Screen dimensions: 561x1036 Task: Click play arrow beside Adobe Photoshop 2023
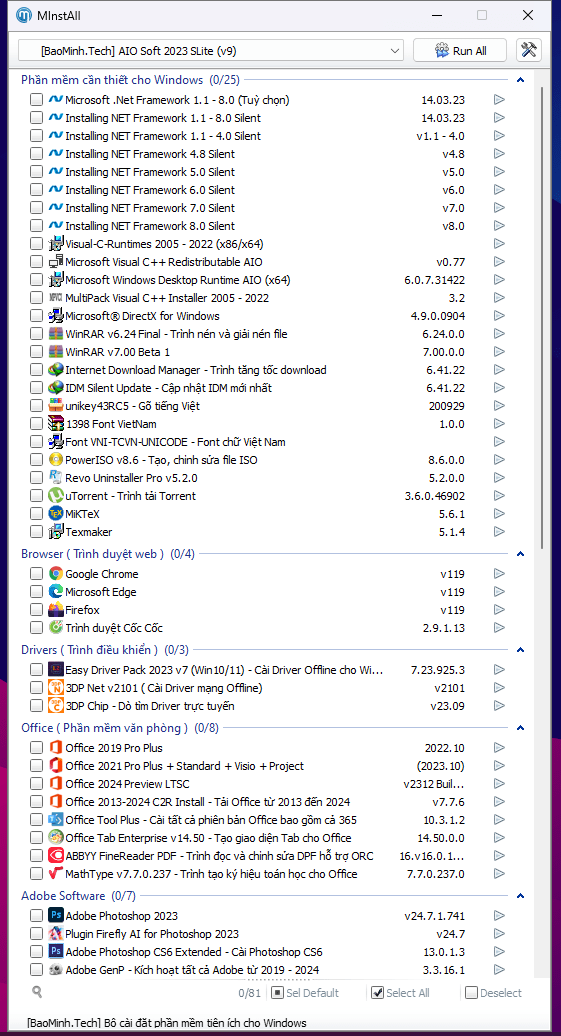[x=499, y=916]
